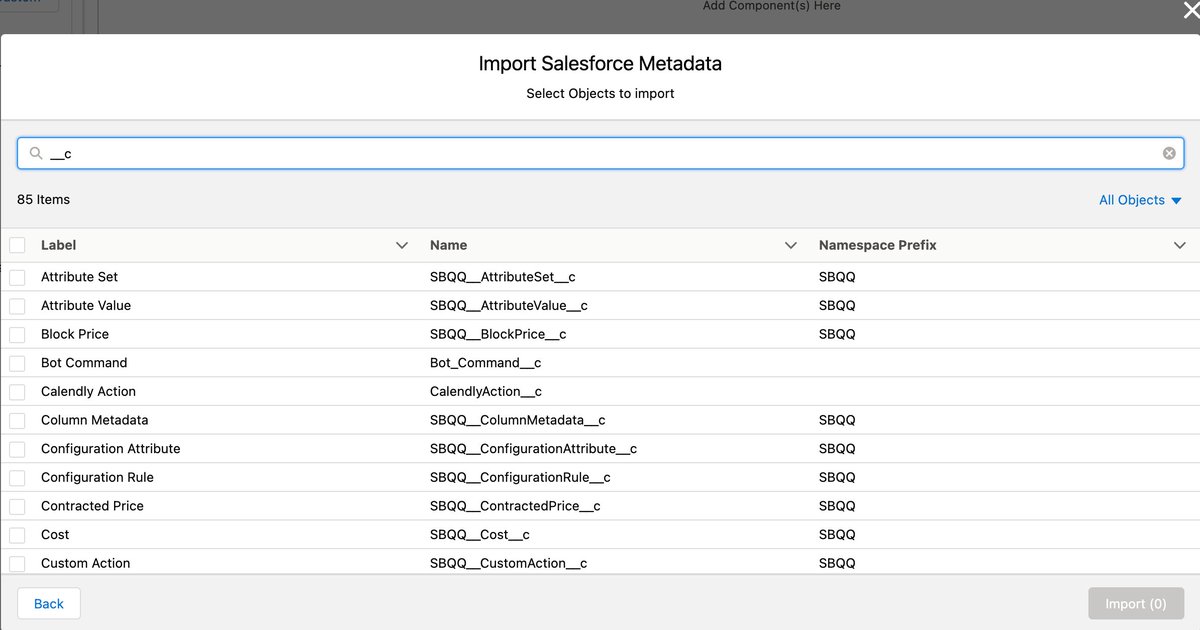Open the Namespace Prefix column menu chevron
1200x630 pixels.
(x=1179, y=245)
